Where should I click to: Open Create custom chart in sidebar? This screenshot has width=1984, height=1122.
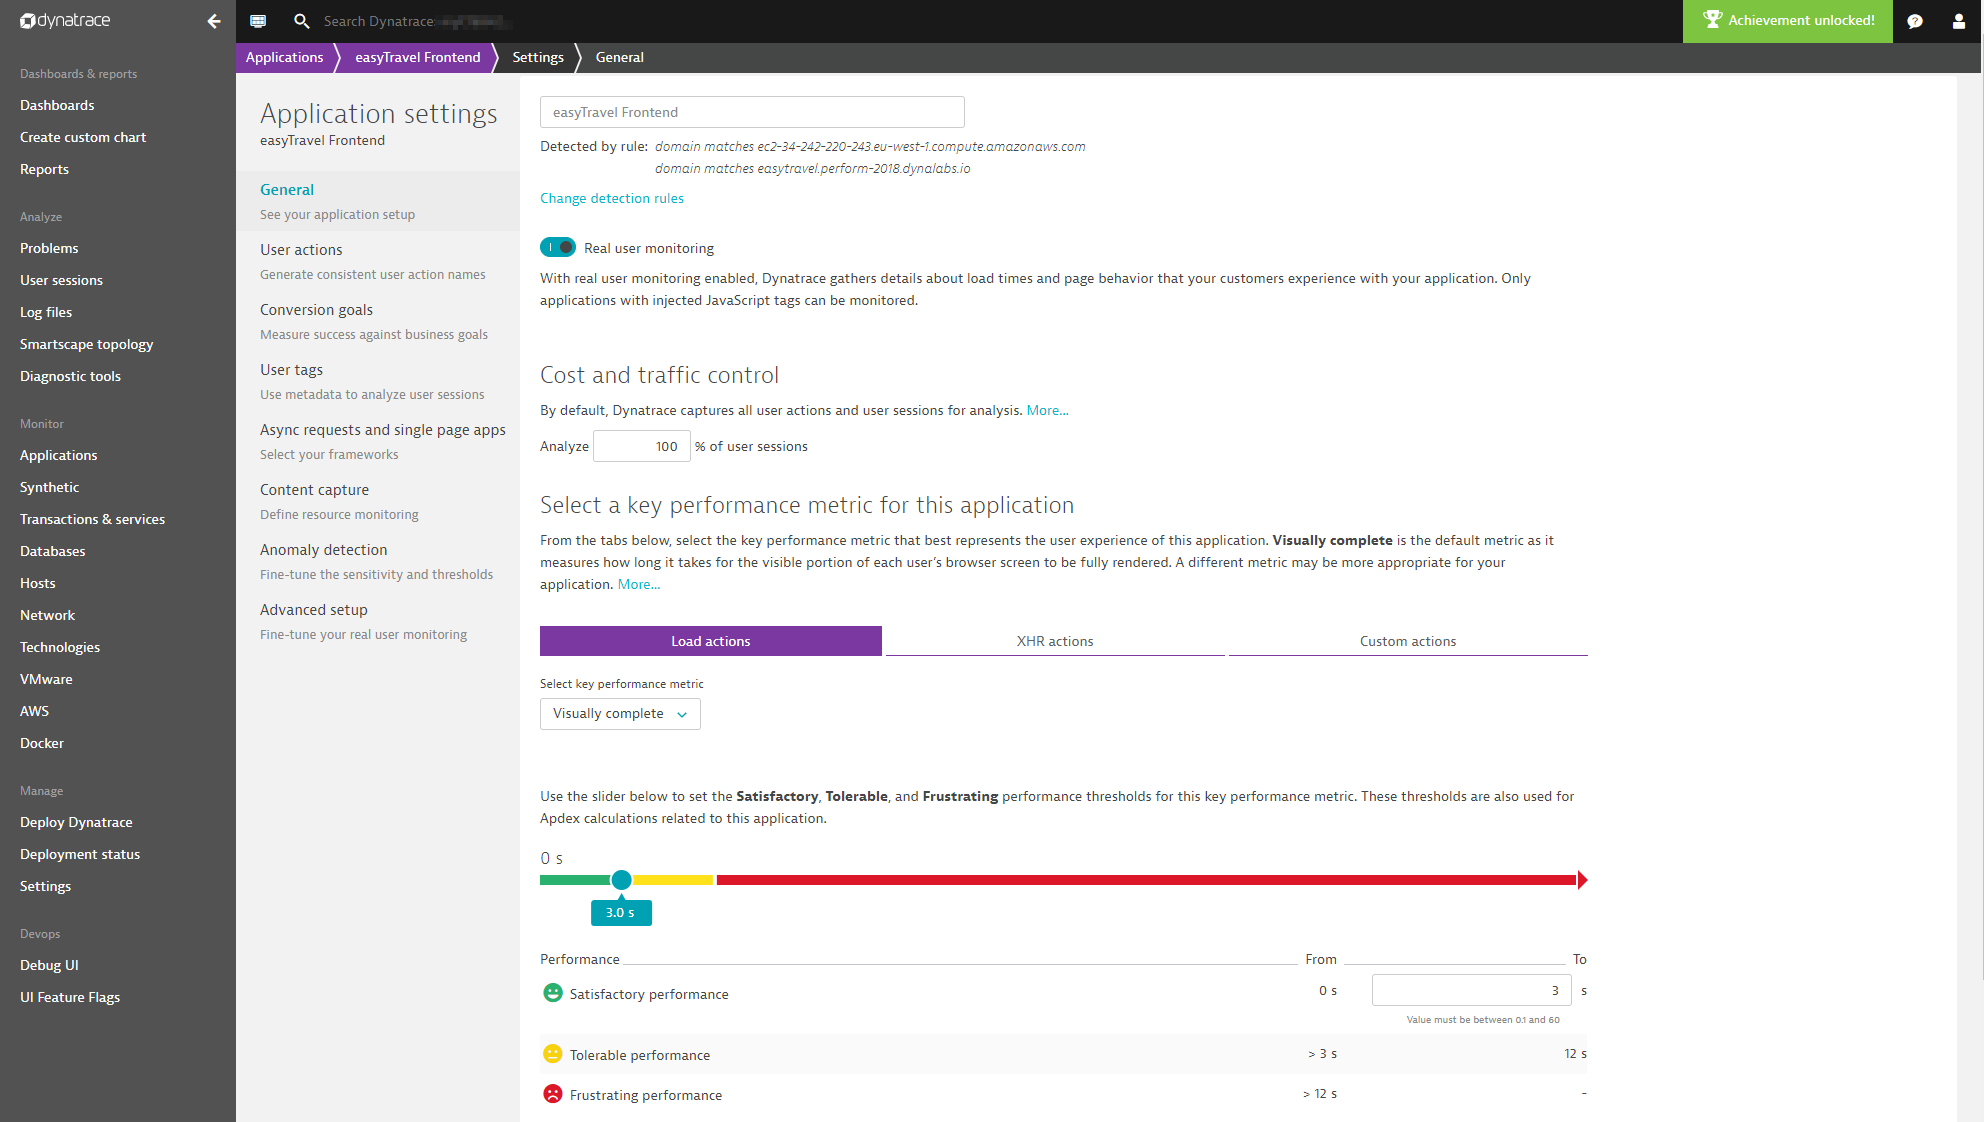coord(83,137)
